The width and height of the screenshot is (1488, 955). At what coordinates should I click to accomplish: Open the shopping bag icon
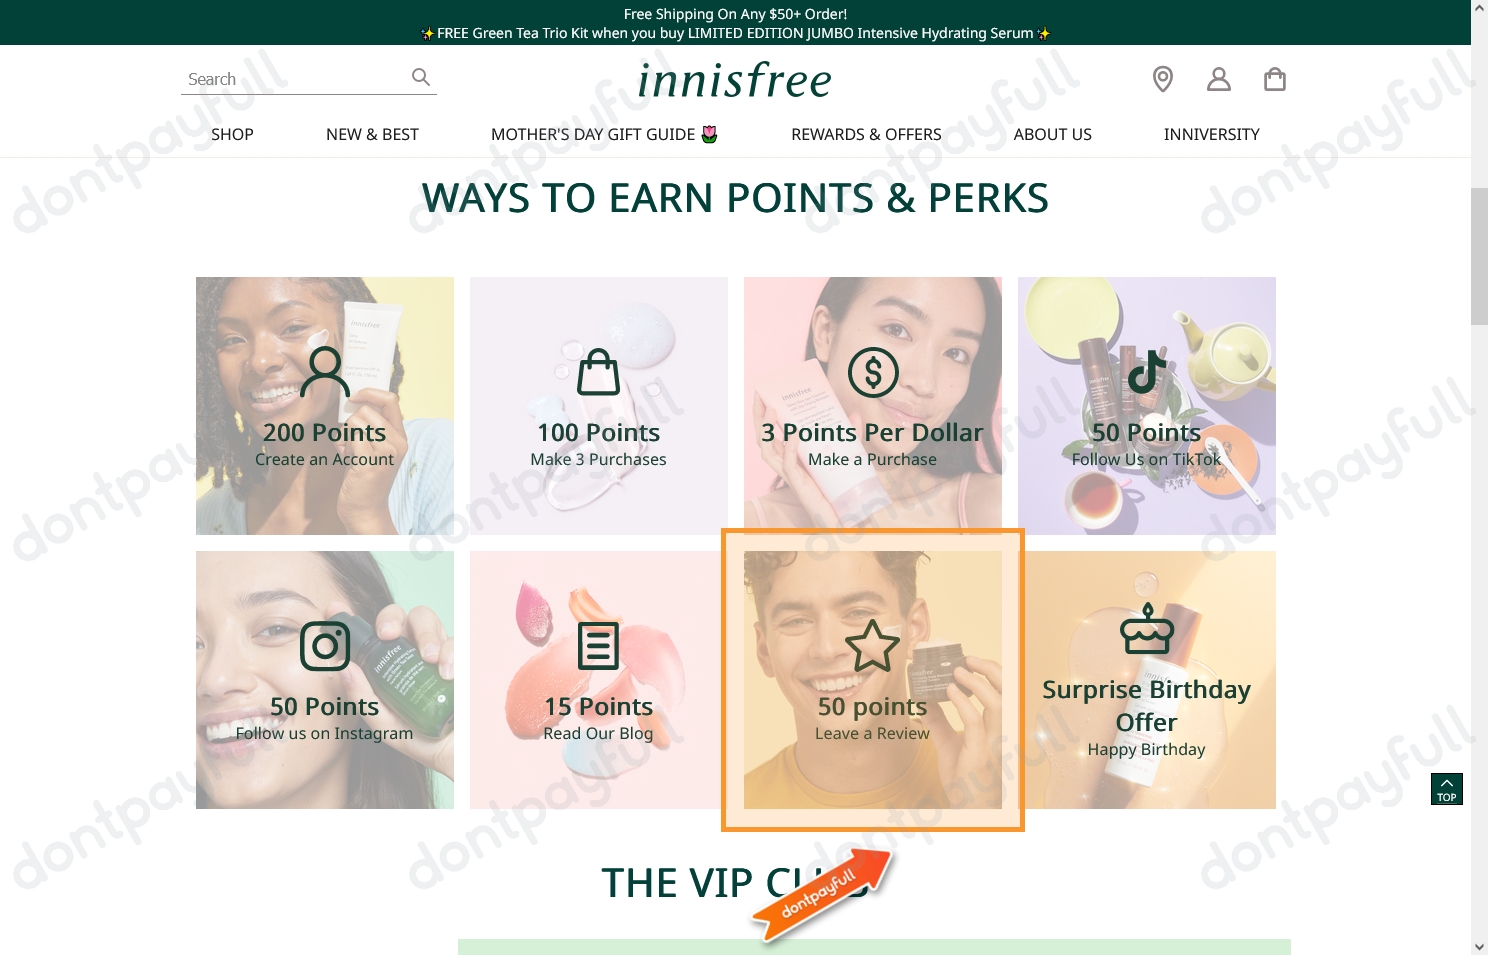pyautogui.click(x=1275, y=79)
